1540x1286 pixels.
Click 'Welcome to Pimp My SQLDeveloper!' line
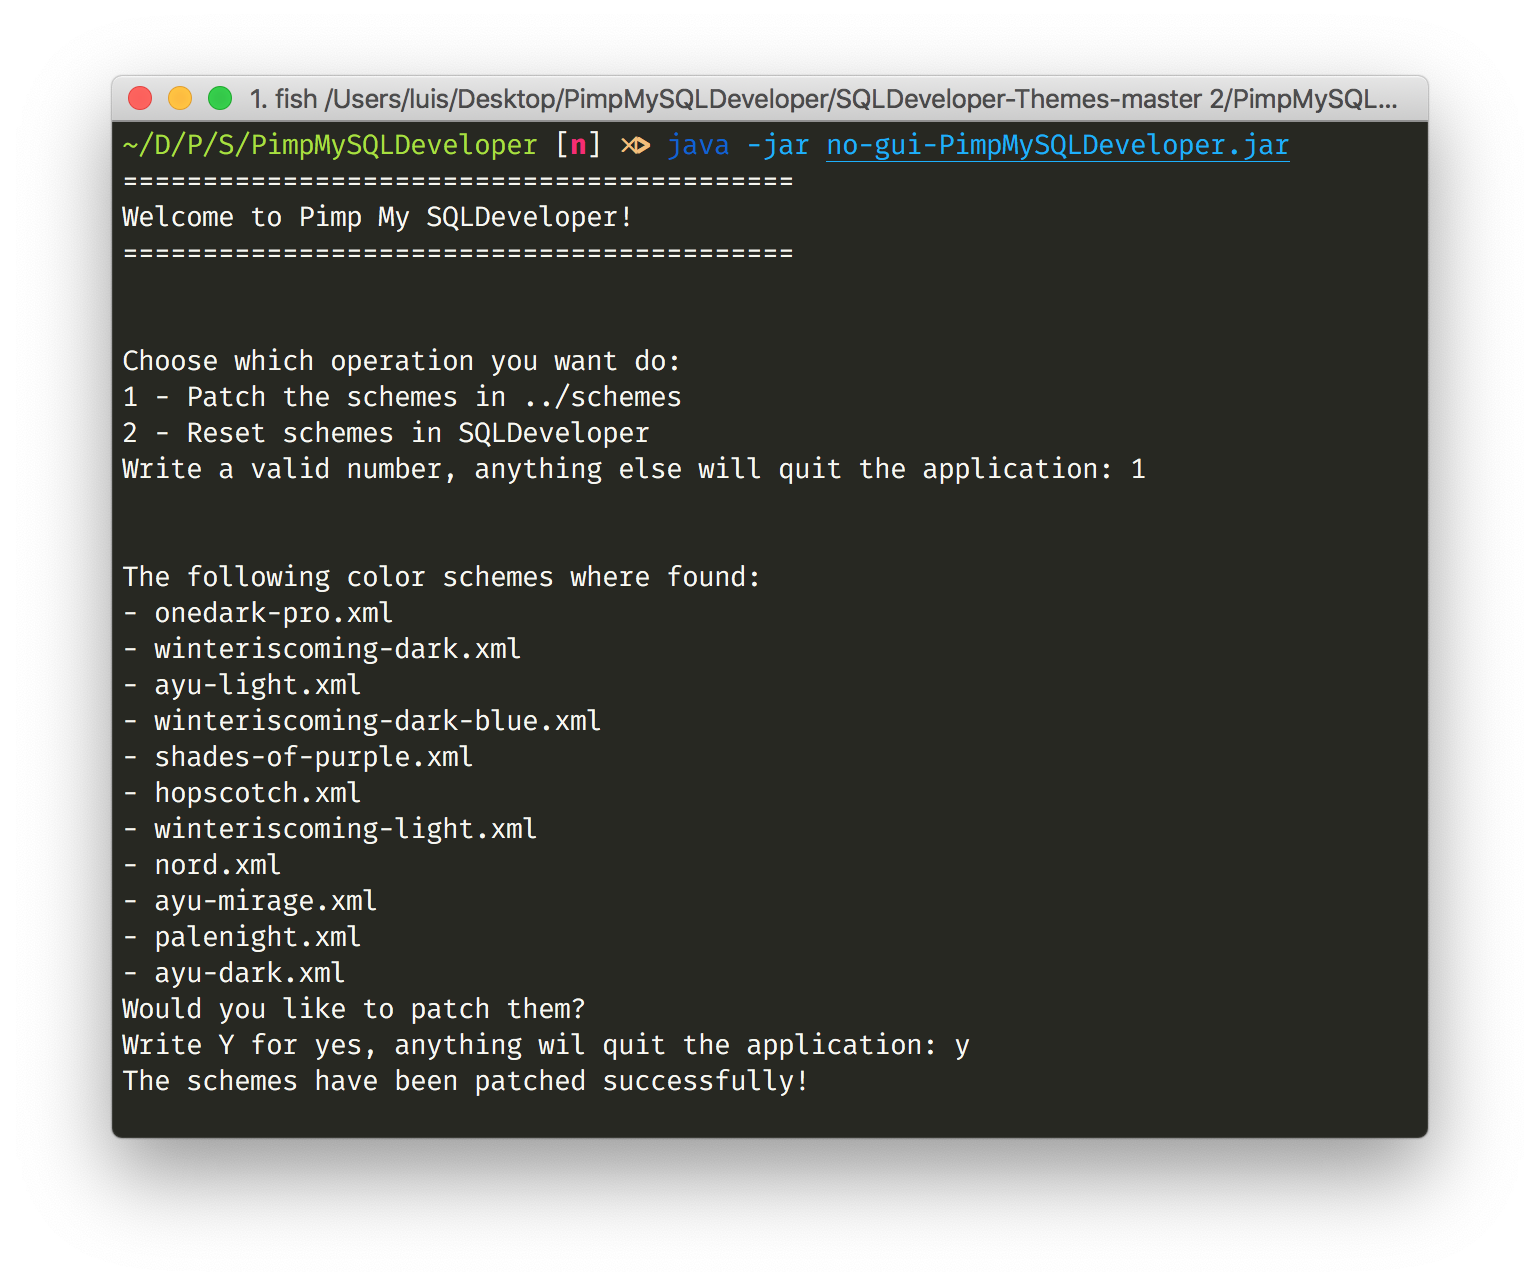click(x=377, y=217)
